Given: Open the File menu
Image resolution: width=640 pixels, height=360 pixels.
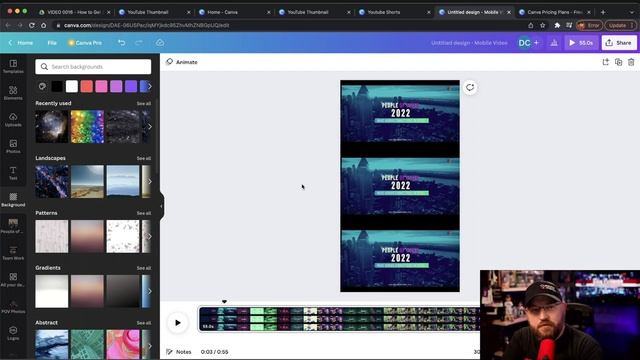Looking at the screenshot, I should pos(52,42).
